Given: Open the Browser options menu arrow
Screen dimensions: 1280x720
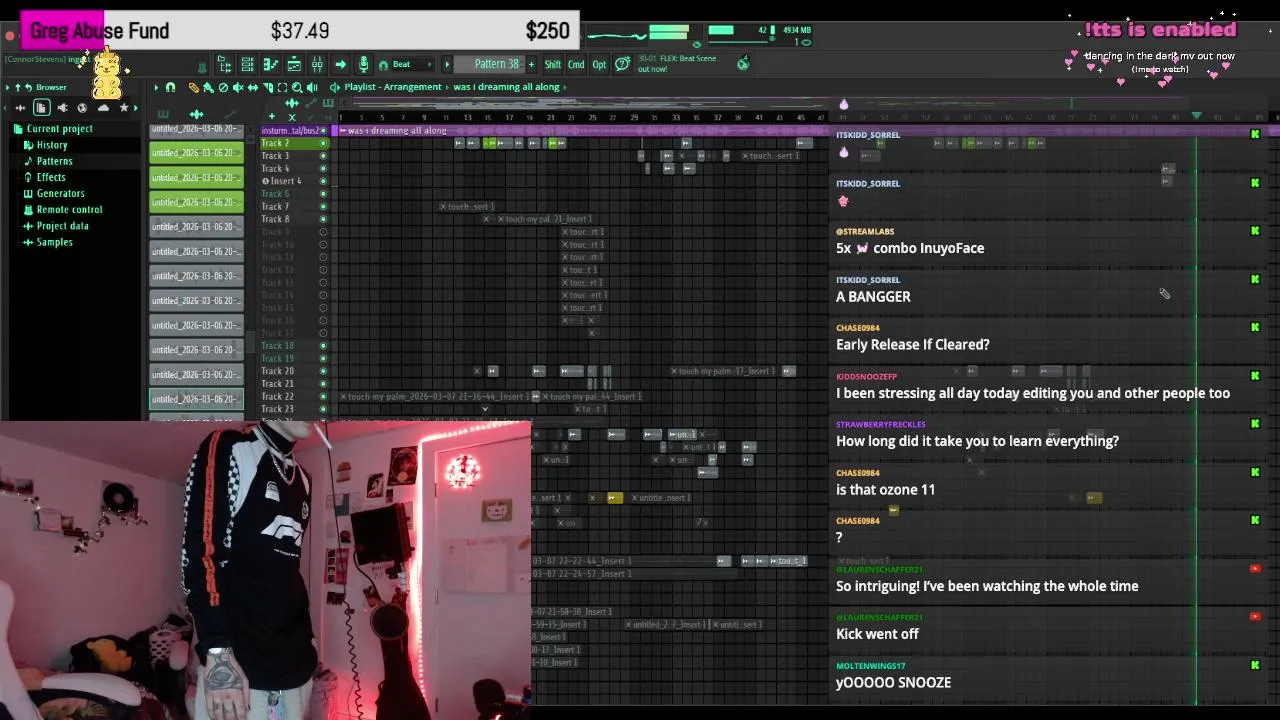Looking at the screenshot, I should point(7,87).
